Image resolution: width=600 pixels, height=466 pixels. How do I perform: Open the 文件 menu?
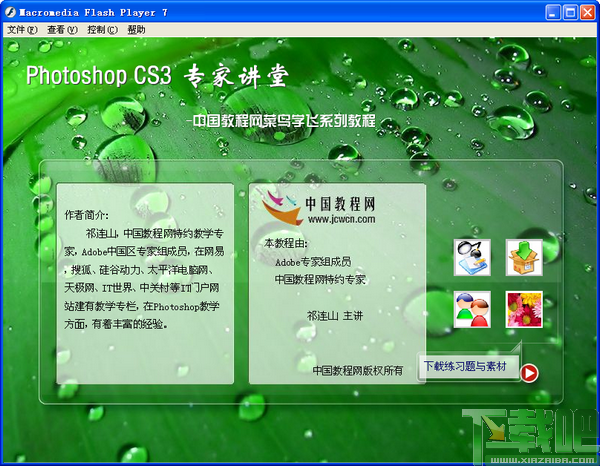[22, 29]
